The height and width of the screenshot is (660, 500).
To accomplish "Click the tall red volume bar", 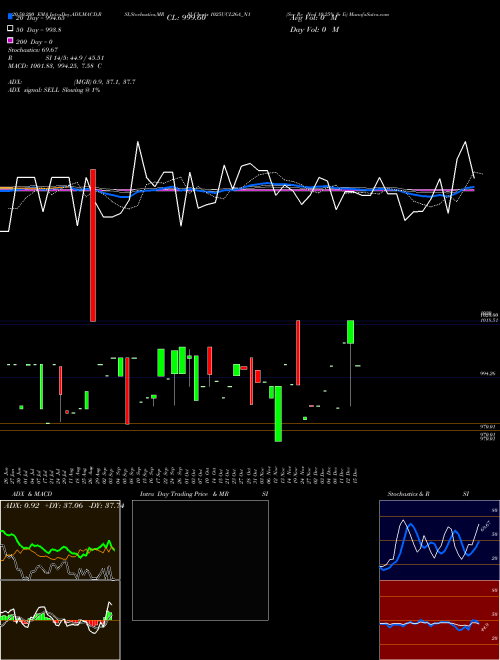I will click(93, 245).
